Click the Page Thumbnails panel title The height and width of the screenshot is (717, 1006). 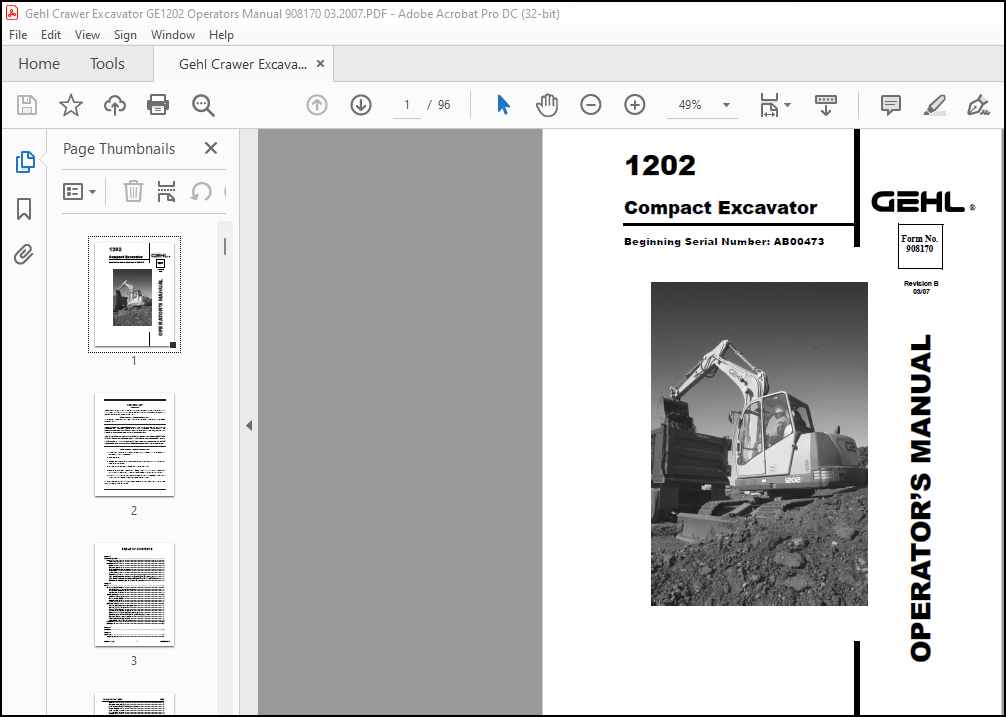(119, 149)
